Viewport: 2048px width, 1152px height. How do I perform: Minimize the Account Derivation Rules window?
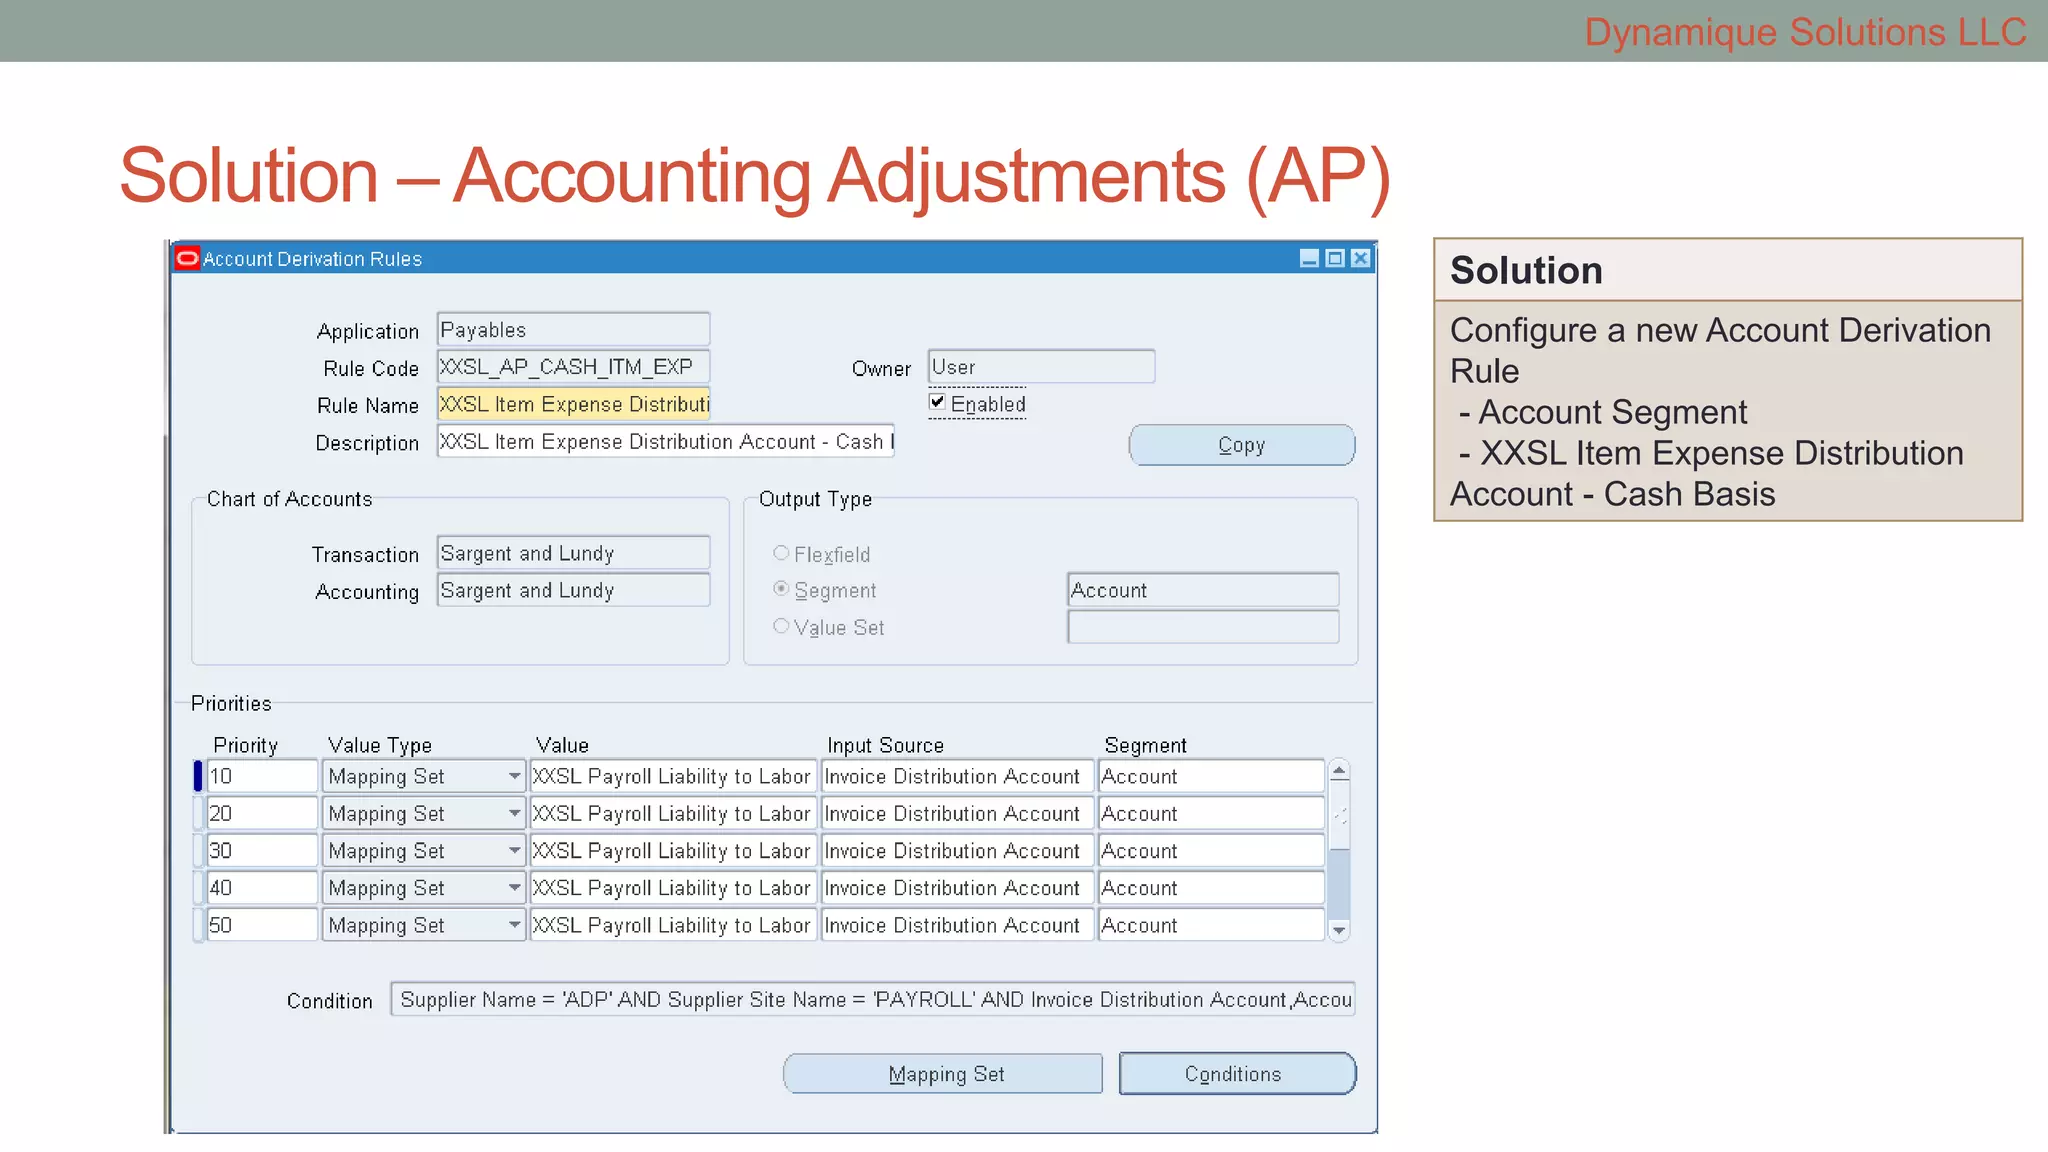pos(1309,259)
